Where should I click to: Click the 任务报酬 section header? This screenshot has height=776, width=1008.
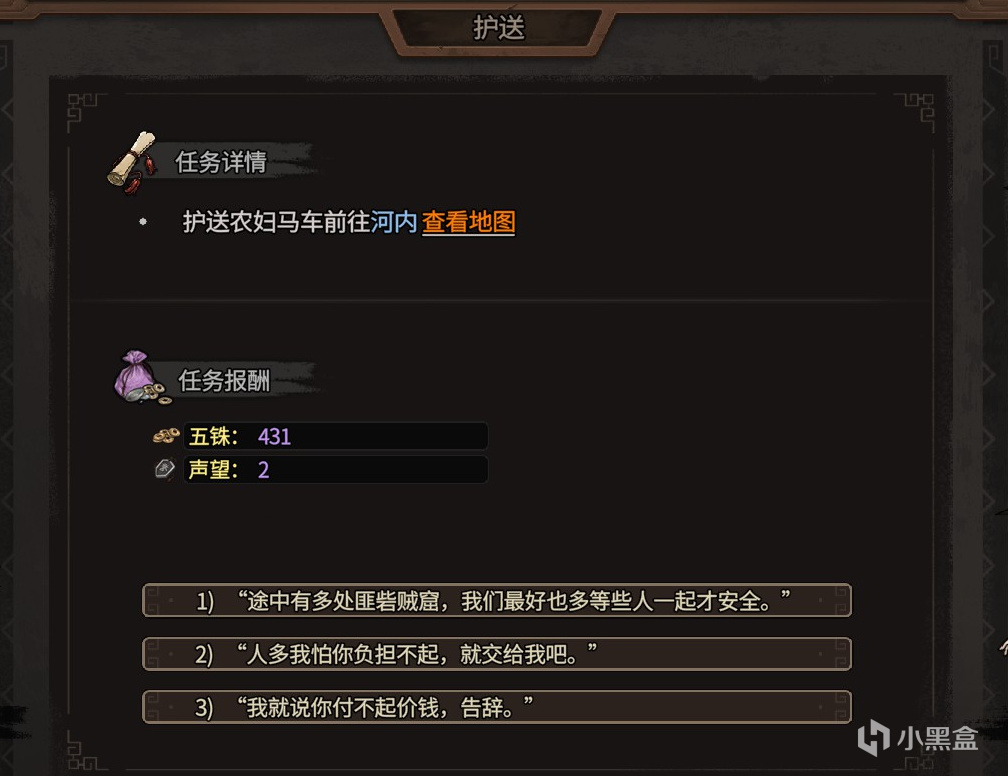(224, 381)
